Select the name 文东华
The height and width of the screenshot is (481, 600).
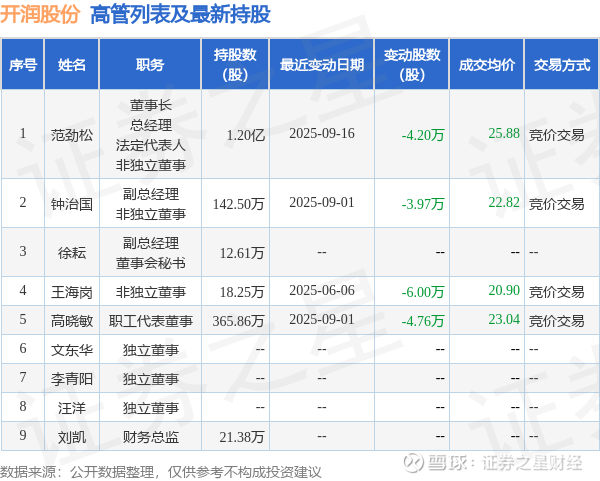coord(72,350)
